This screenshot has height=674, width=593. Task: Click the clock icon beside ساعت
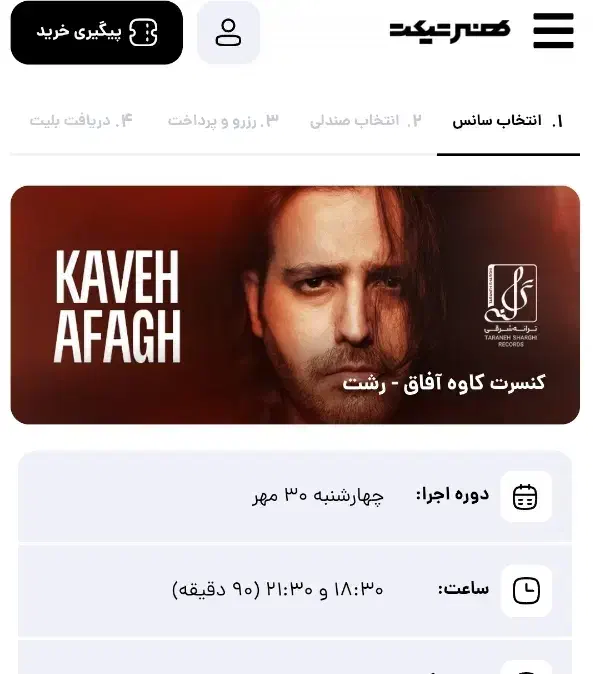coord(526,591)
